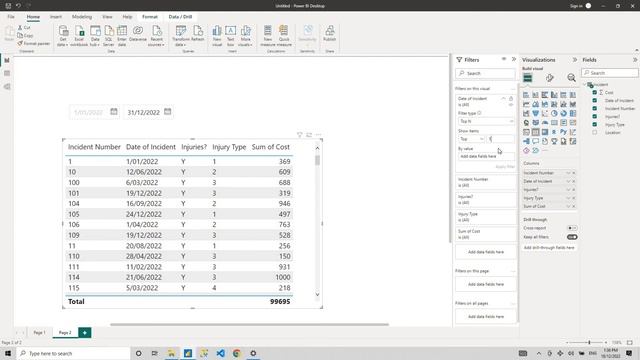Collapse the Visualizations pane
The width and height of the screenshot is (640, 360).
[575, 60]
